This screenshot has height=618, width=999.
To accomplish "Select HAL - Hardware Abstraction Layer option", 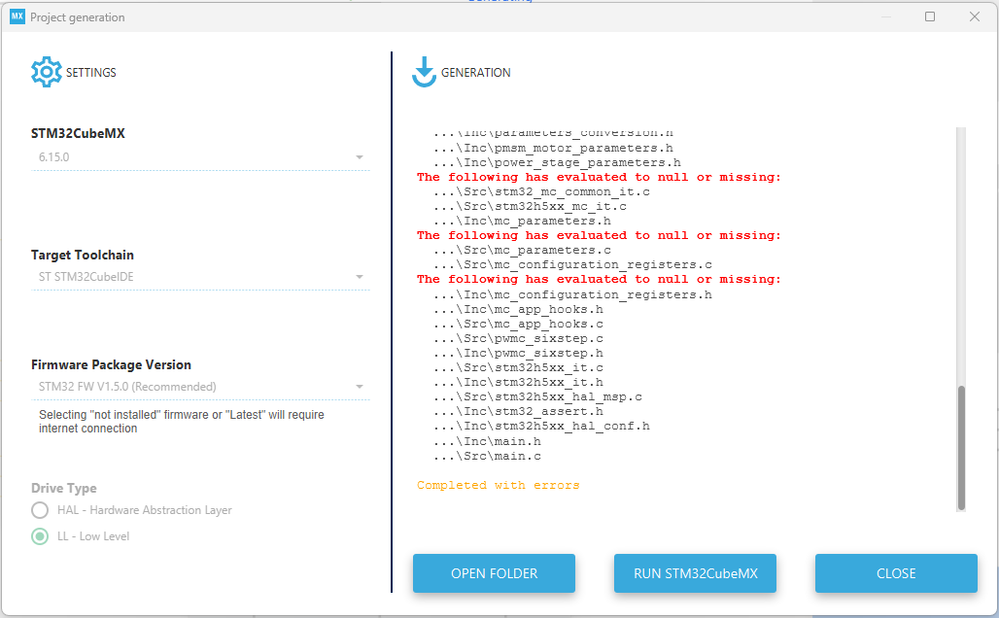I will click(40, 510).
